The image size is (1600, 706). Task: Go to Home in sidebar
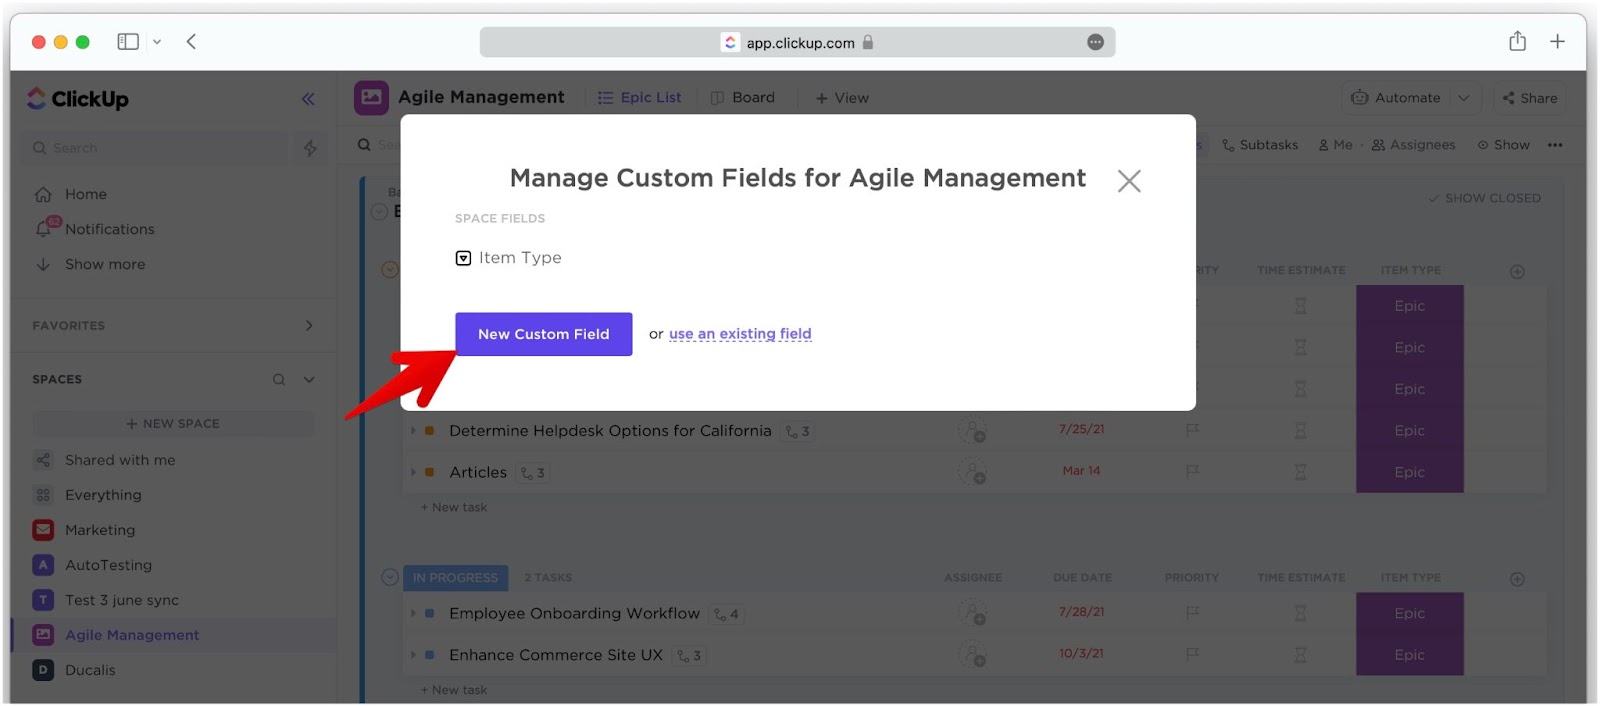point(86,194)
